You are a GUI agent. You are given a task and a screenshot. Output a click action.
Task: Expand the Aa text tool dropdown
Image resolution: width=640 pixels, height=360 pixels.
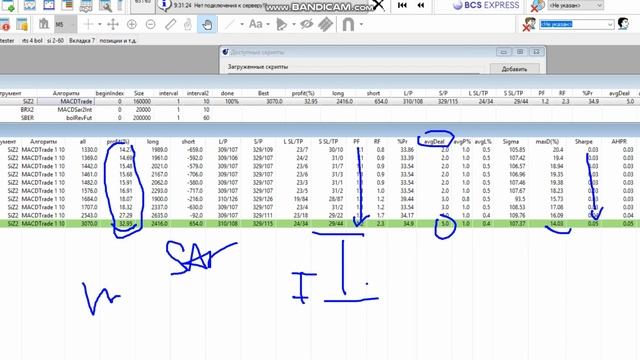[x=268, y=24]
